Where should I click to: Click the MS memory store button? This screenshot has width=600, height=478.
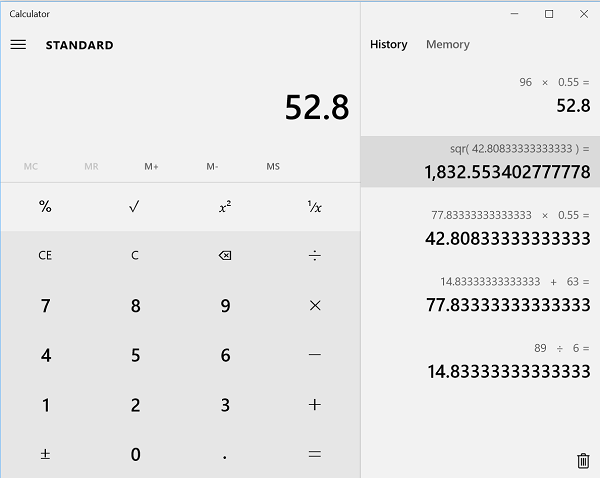click(x=273, y=166)
